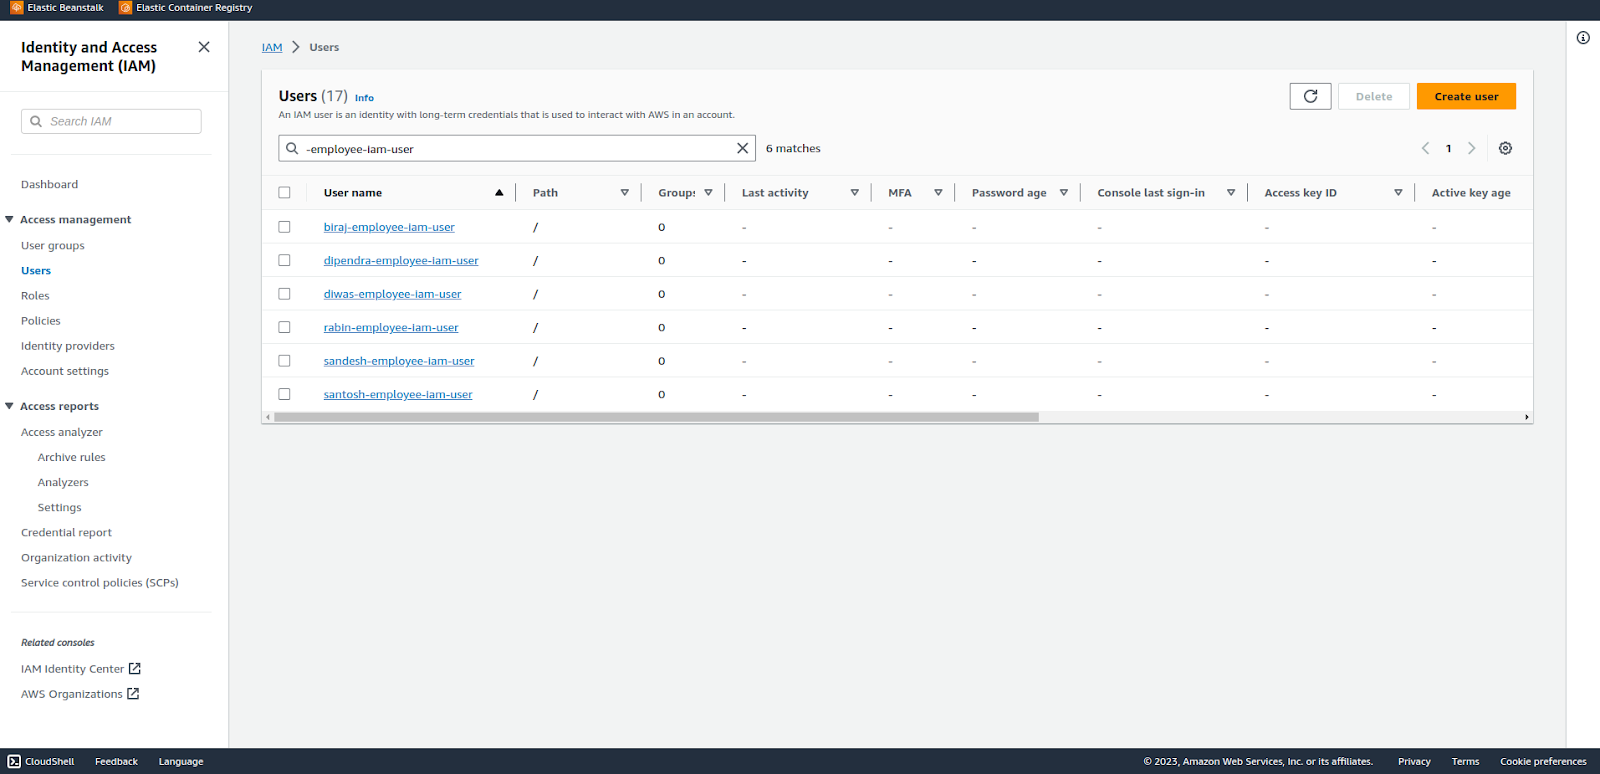Image resolution: width=1600 pixels, height=774 pixels.
Task: Open AWS Organizations external link
Action: (x=80, y=694)
